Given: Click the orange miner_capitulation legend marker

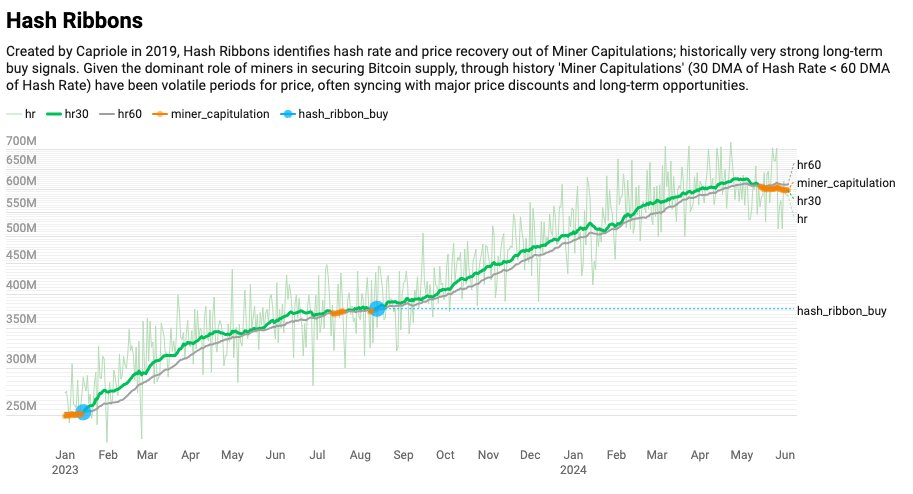Looking at the screenshot, I should [x=160, y=114].
